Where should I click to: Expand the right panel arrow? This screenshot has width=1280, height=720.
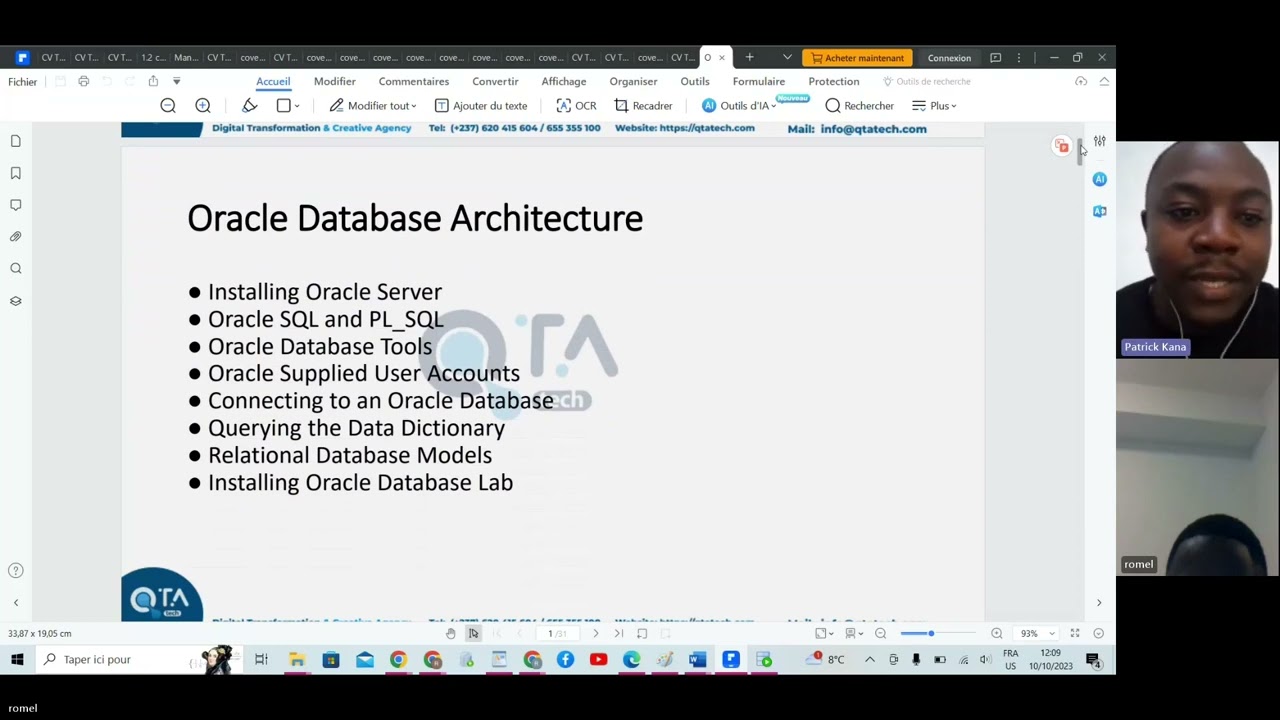[x=1099, y=603]
